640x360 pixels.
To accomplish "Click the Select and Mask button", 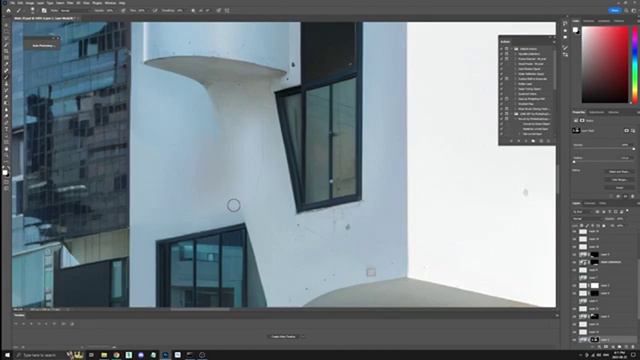I will [x=619, y=172].
